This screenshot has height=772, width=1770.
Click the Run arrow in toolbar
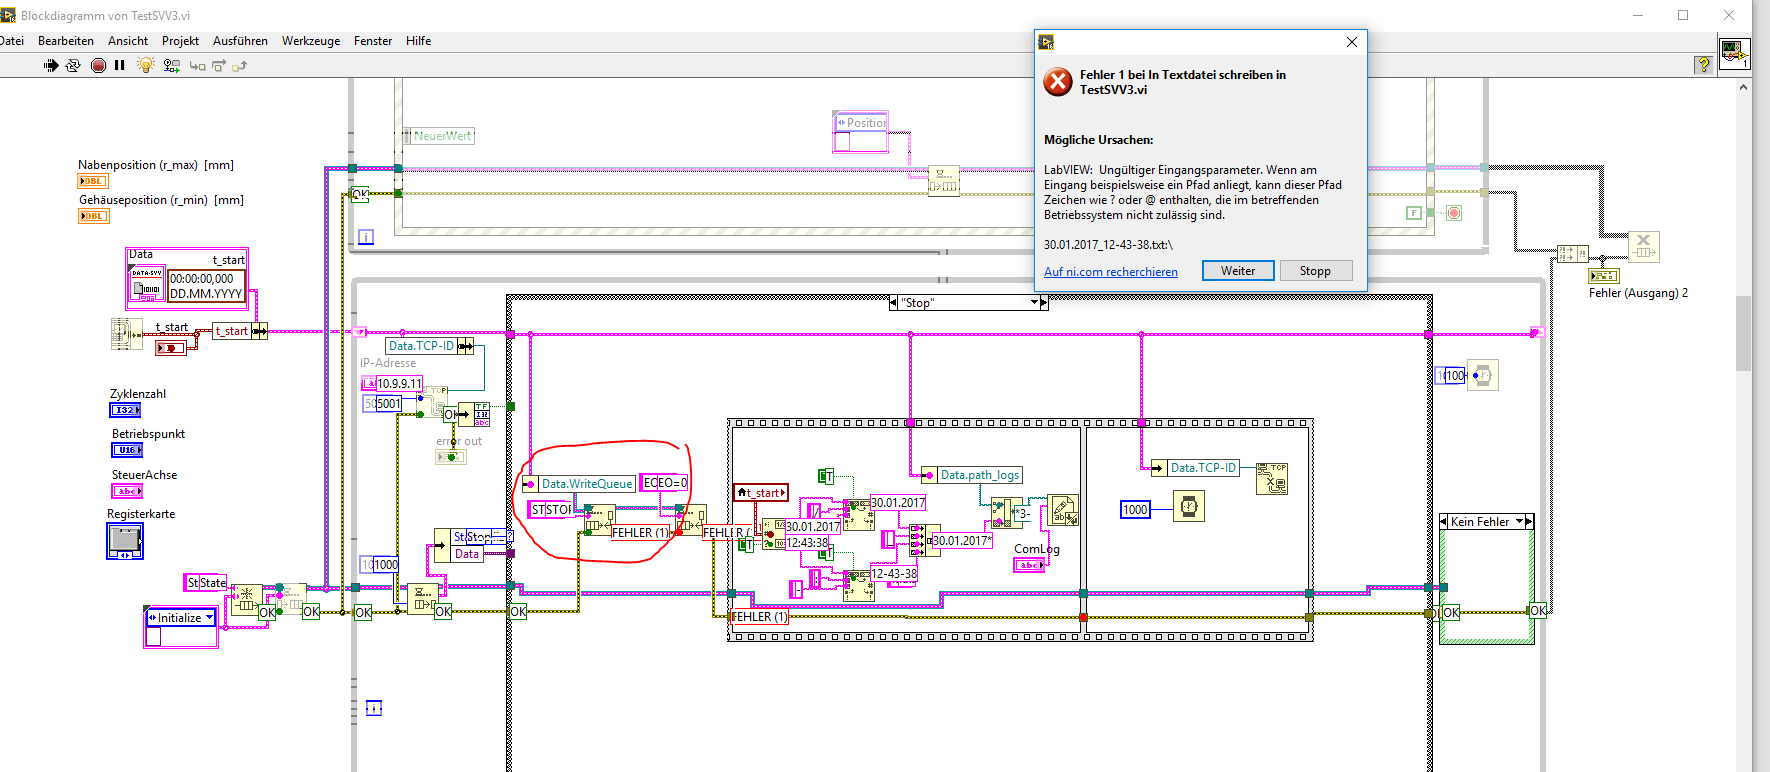pos(51,65)
